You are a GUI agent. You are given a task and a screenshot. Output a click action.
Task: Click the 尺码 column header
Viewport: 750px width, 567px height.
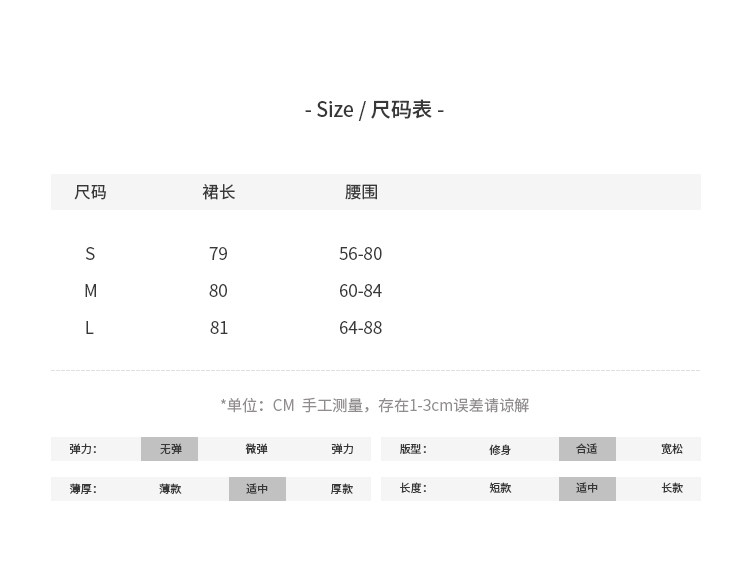tap(90, 192)
